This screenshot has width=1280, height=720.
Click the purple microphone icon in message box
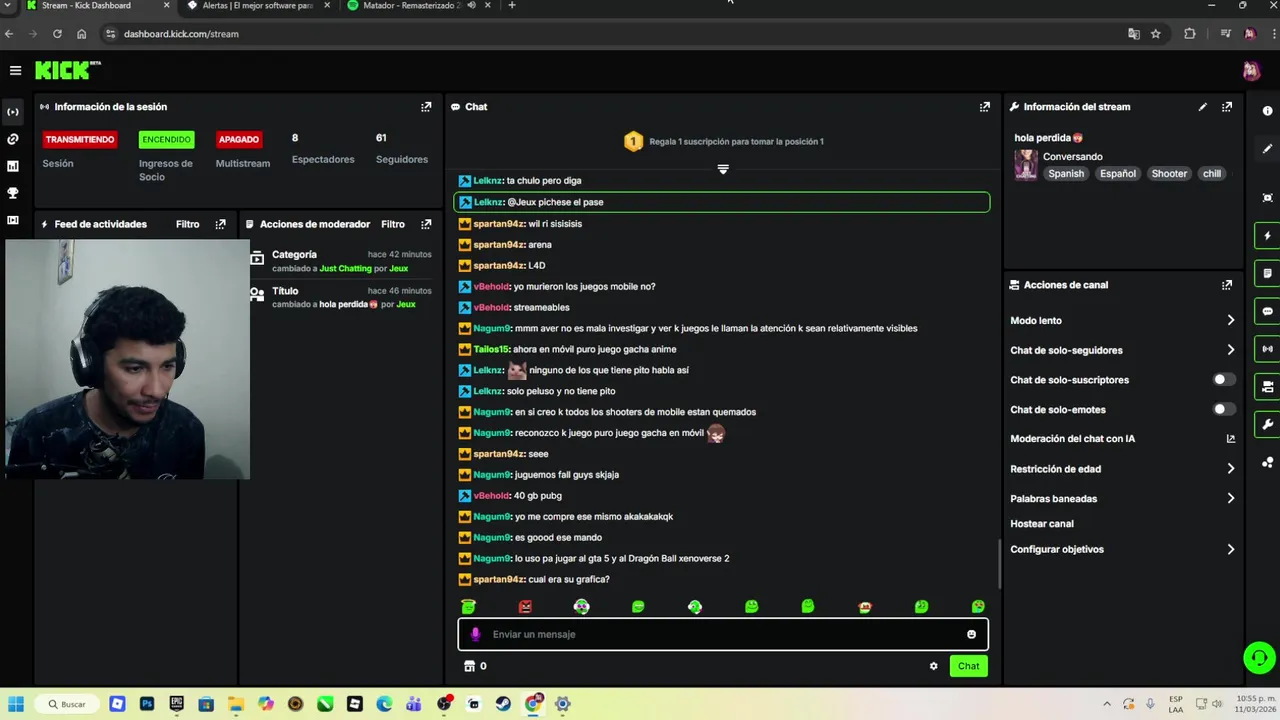475,634
